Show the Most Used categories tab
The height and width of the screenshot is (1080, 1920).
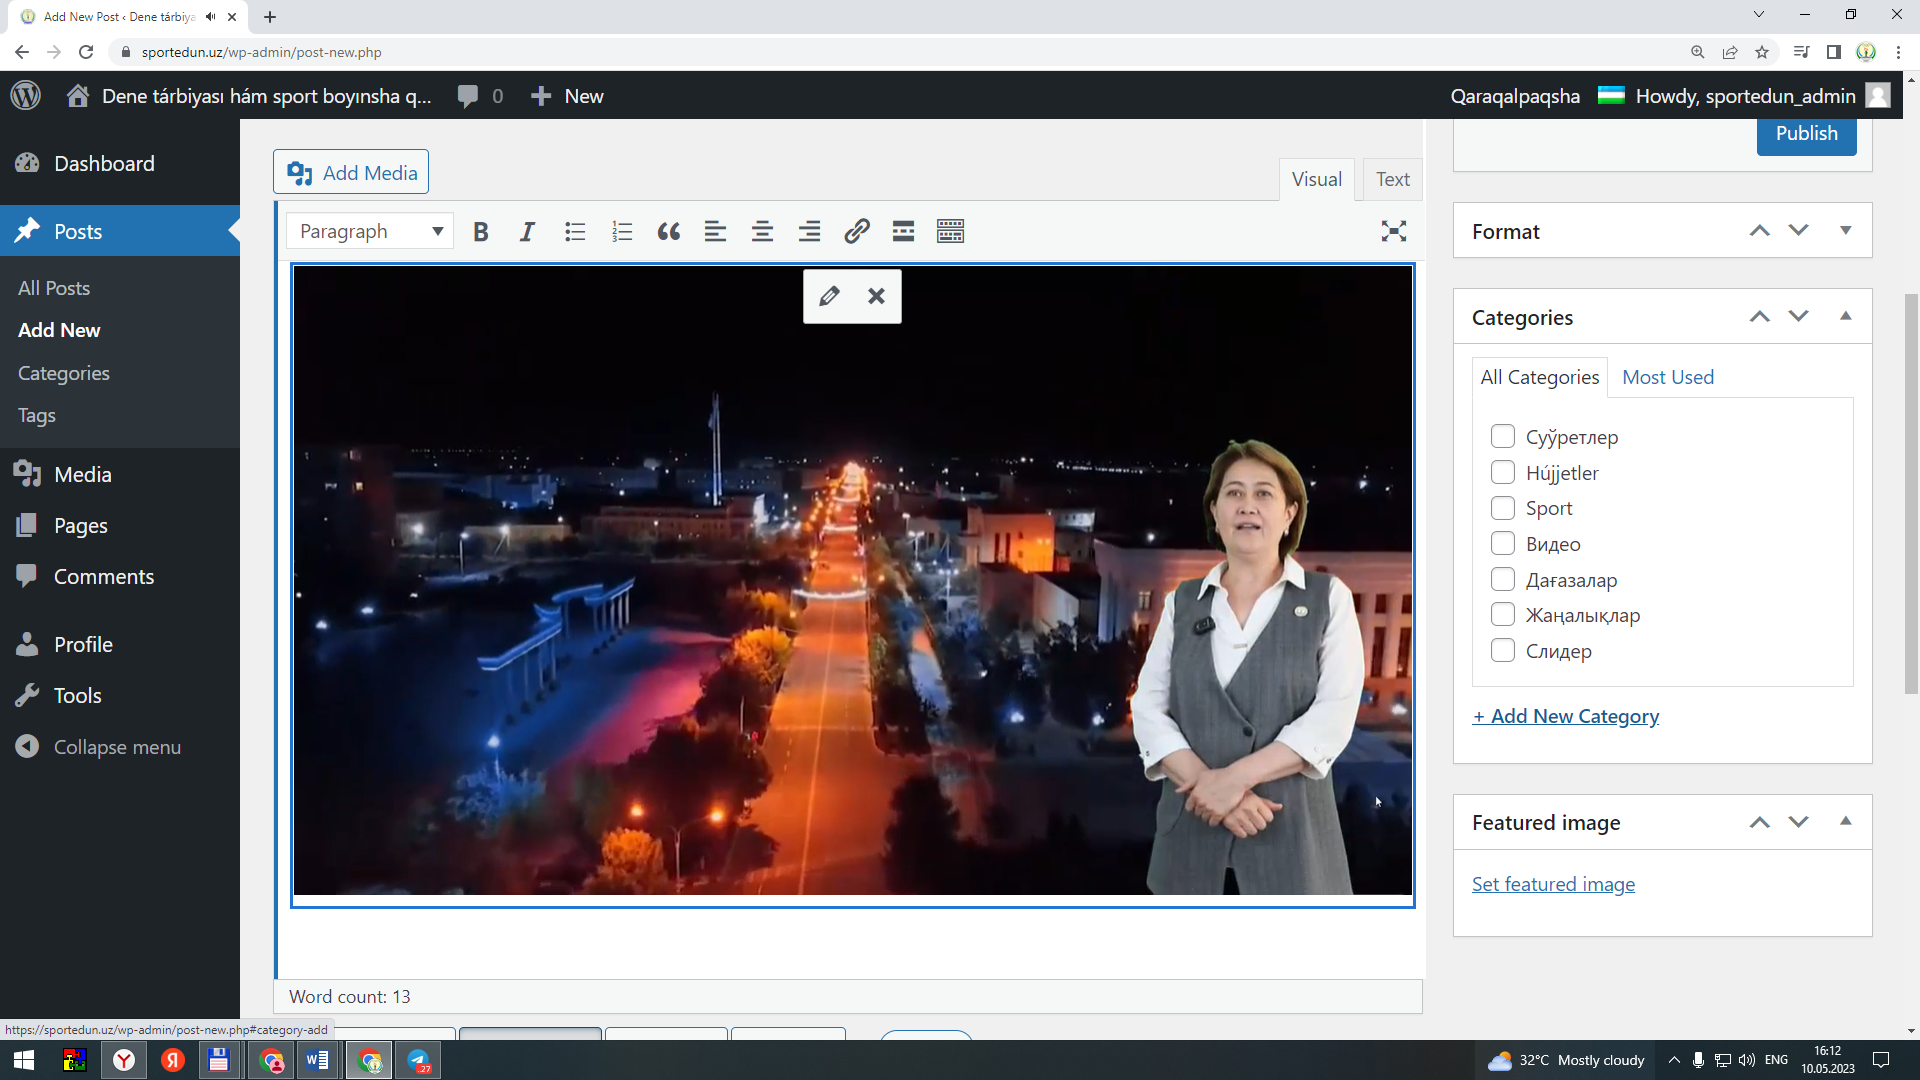(1668, 377)
